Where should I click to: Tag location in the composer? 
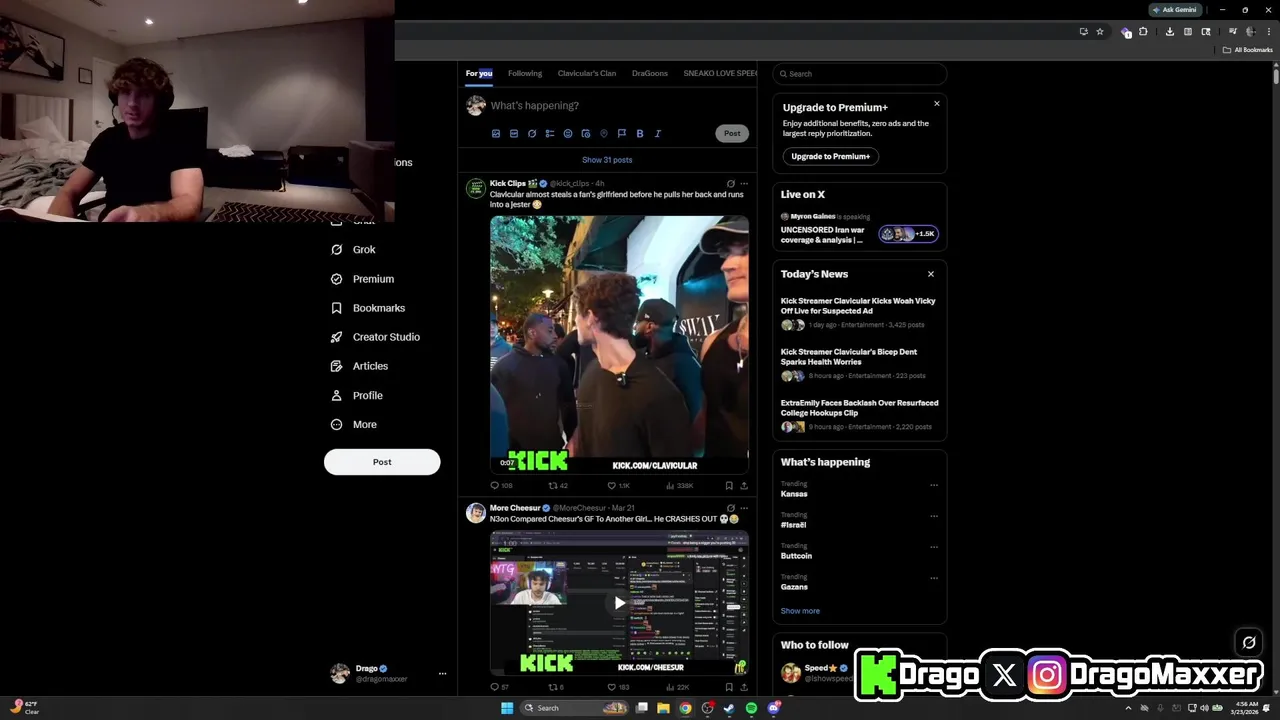coord(604,133)
